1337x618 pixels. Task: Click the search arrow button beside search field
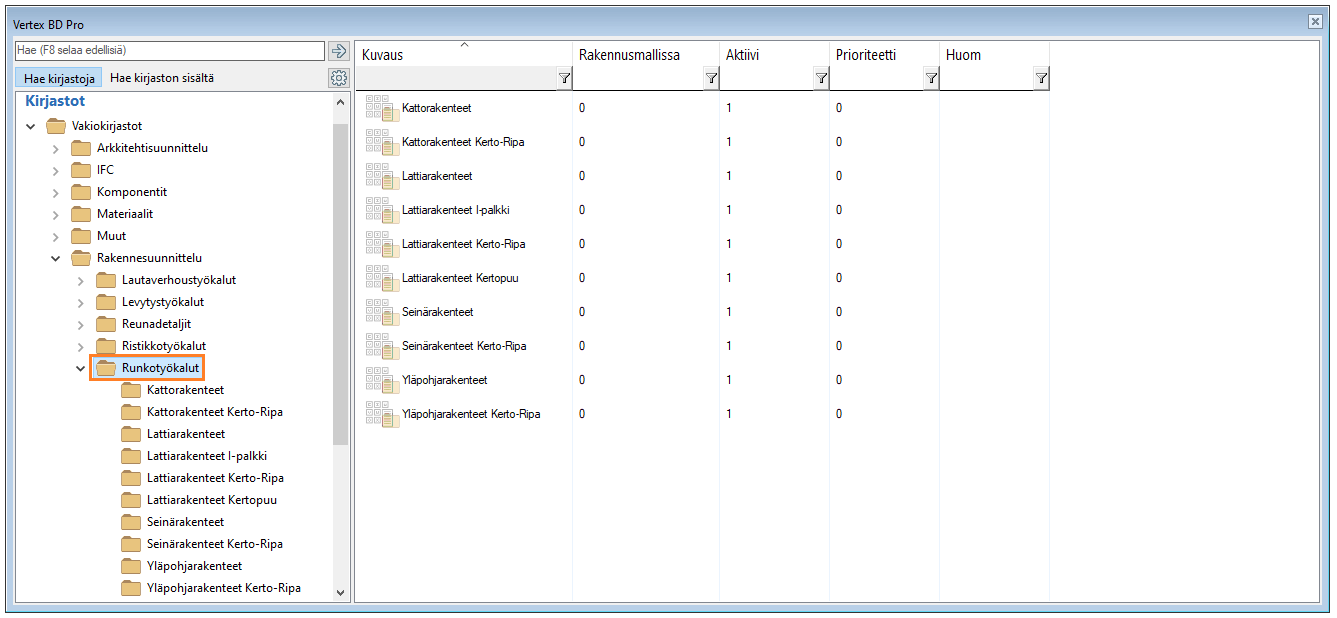click(x=338, y=51)
